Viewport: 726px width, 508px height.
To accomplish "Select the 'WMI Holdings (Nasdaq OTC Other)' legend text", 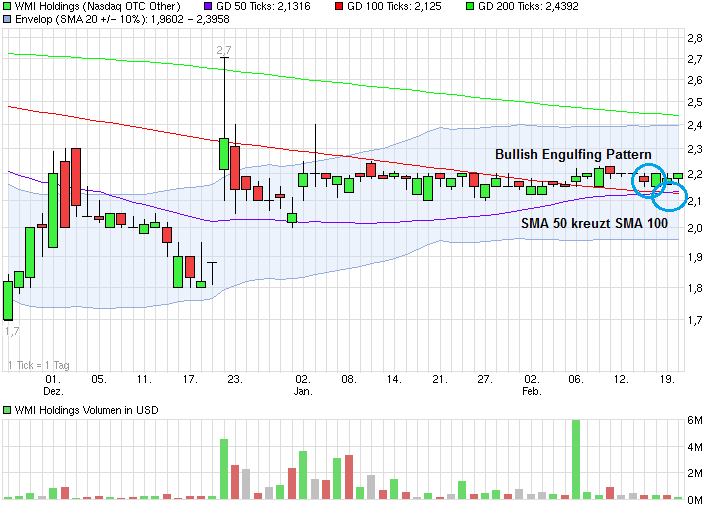I will (x=97, y=6).
